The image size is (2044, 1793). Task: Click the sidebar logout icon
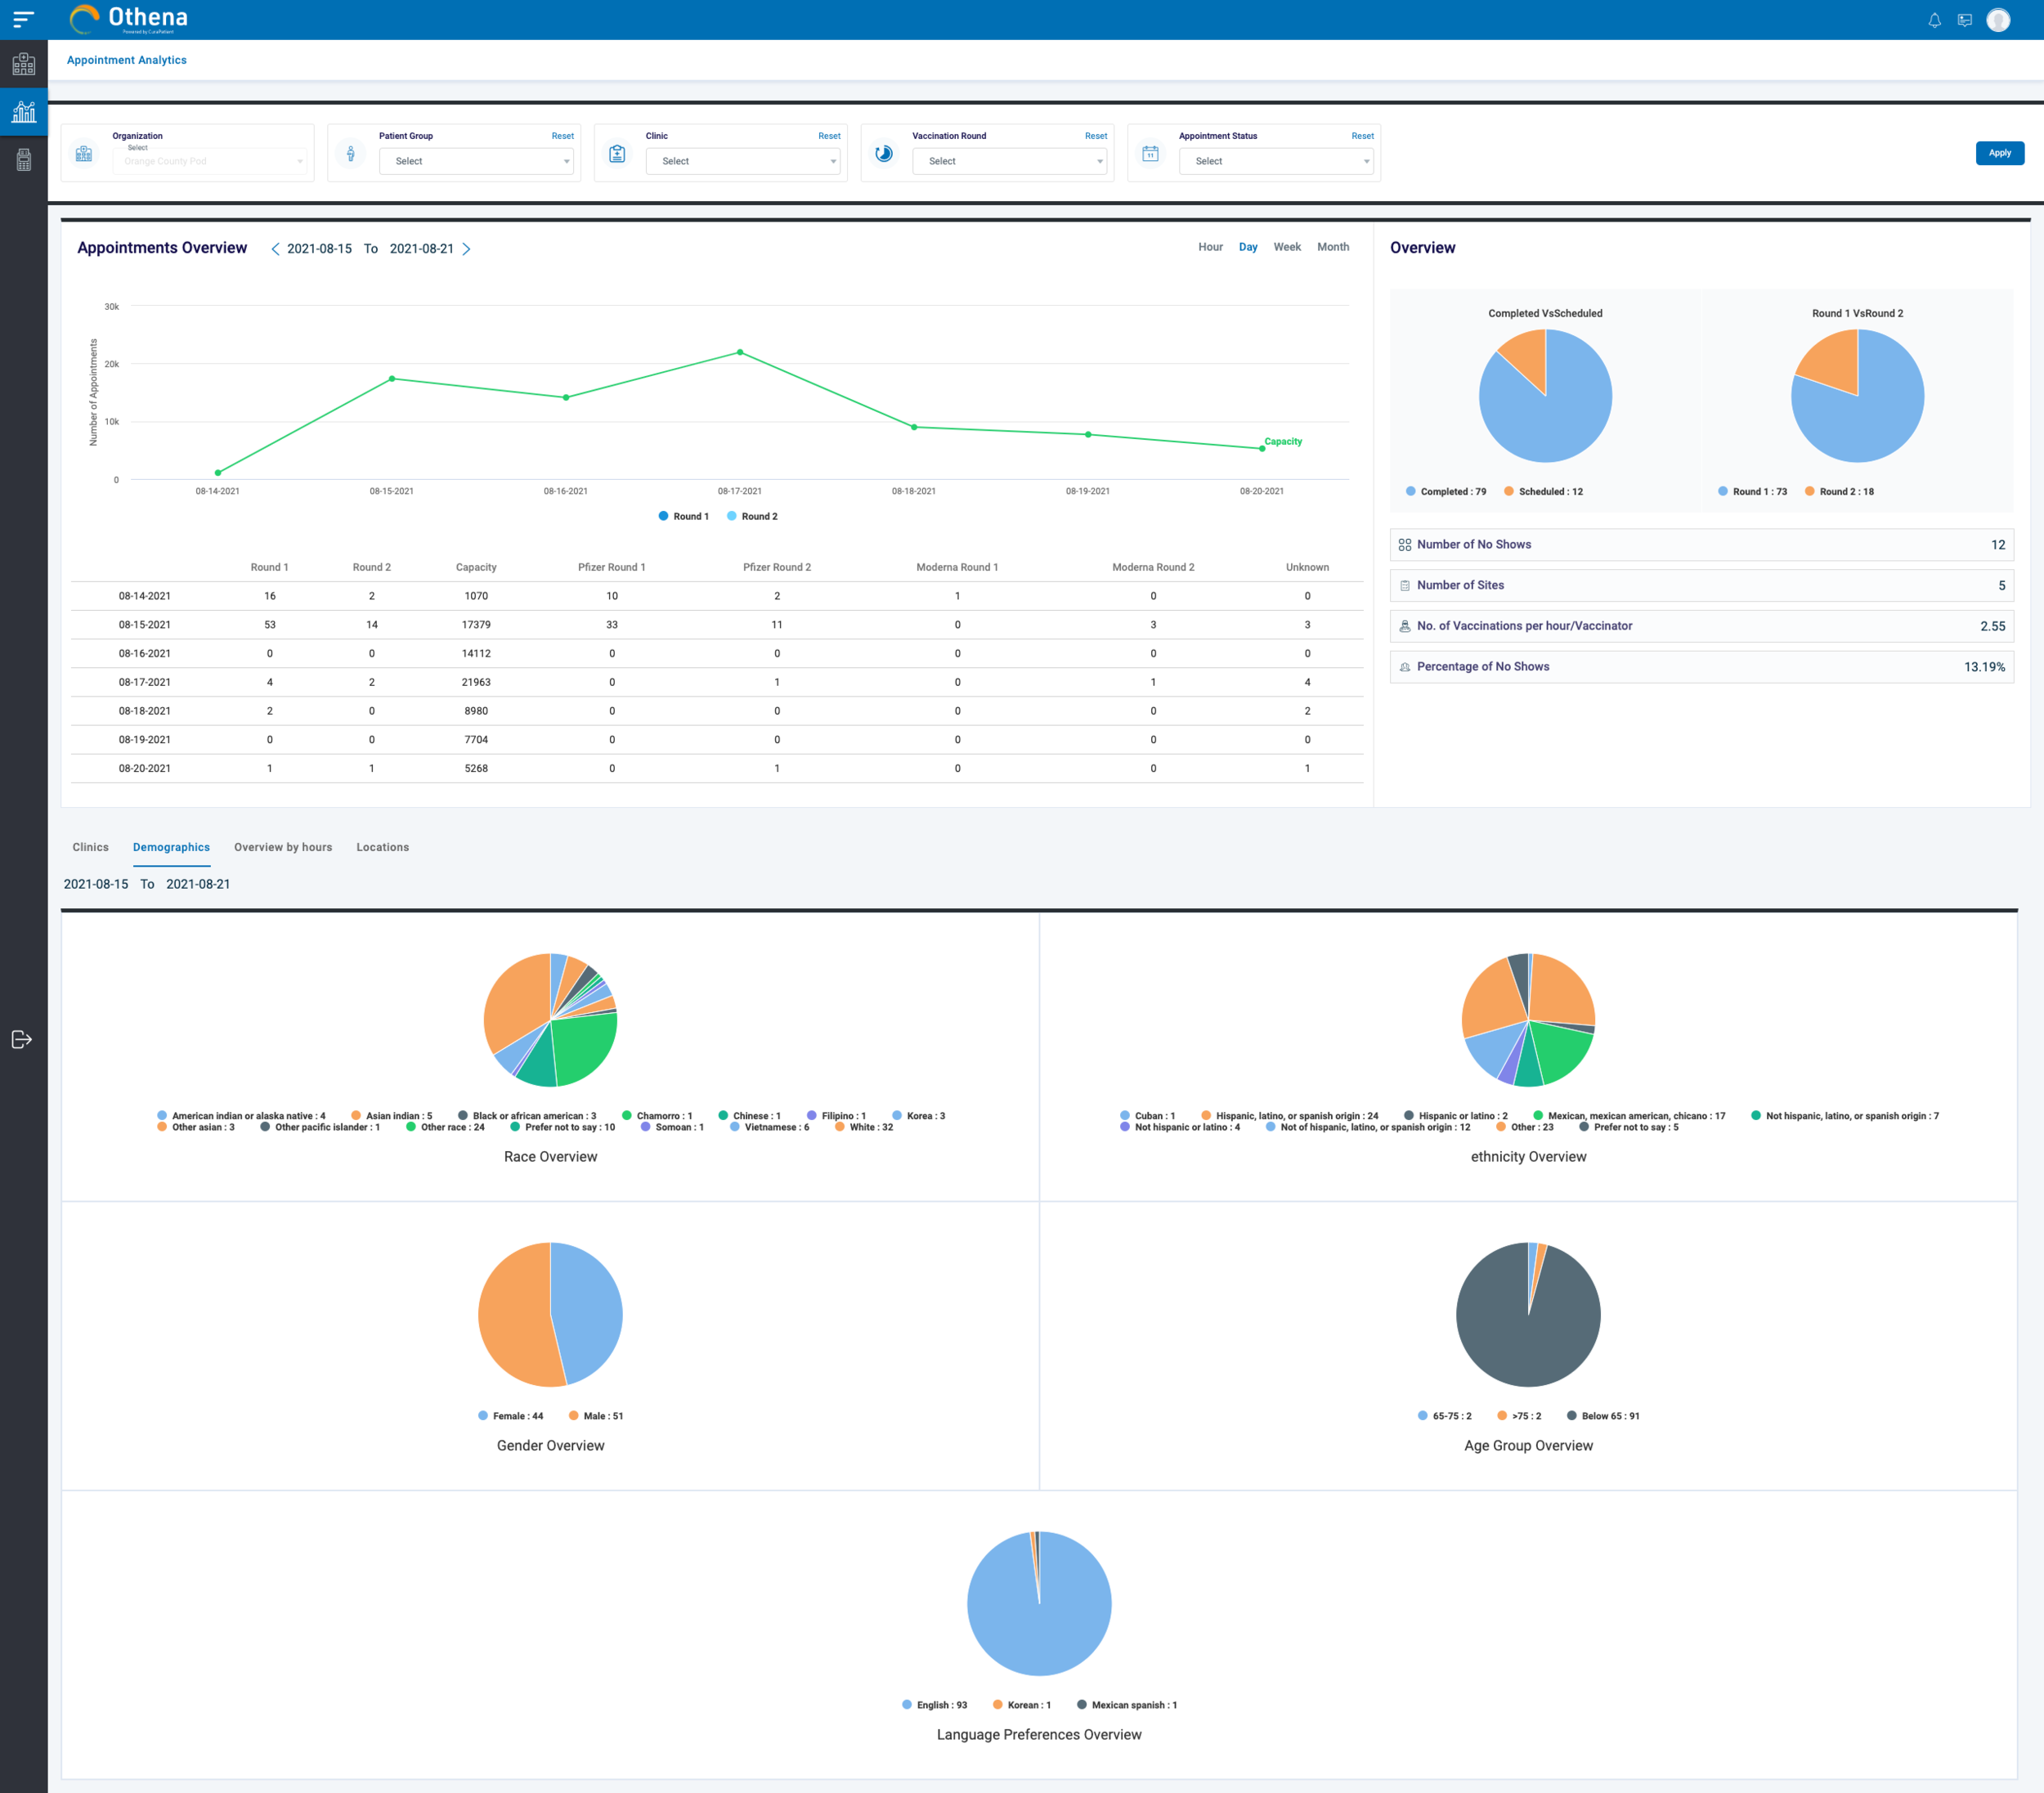click(22, 1039)
